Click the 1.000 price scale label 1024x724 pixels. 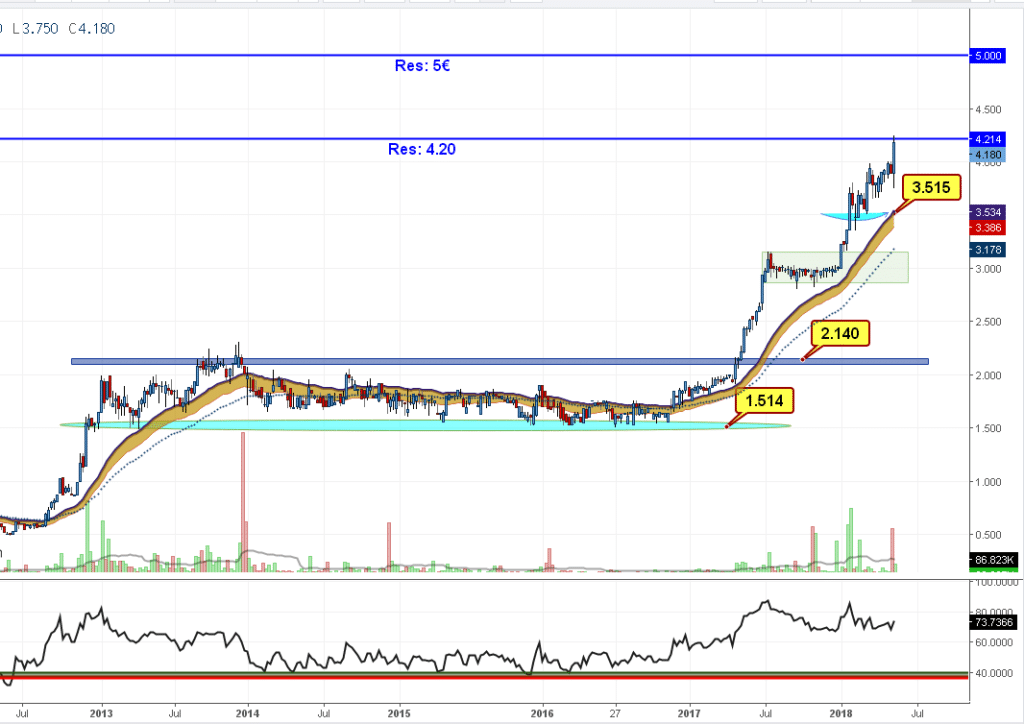[x=987, y=482]
